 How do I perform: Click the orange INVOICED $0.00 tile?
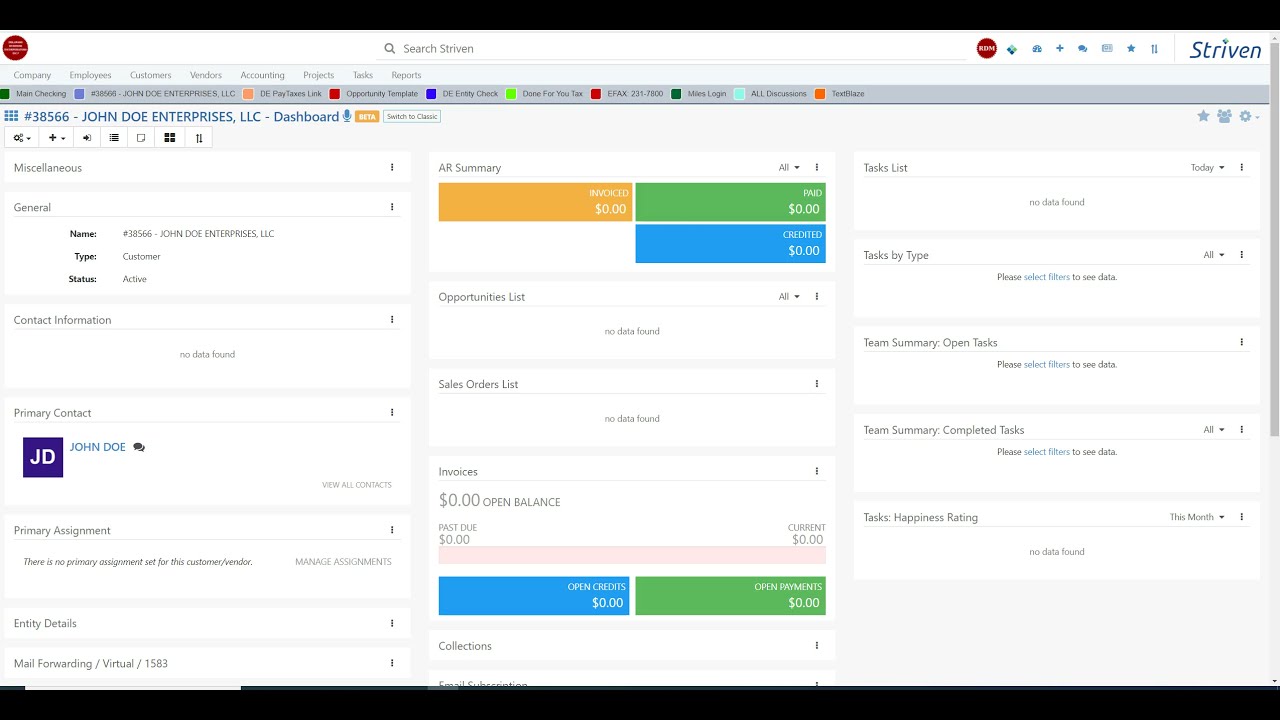536,202
